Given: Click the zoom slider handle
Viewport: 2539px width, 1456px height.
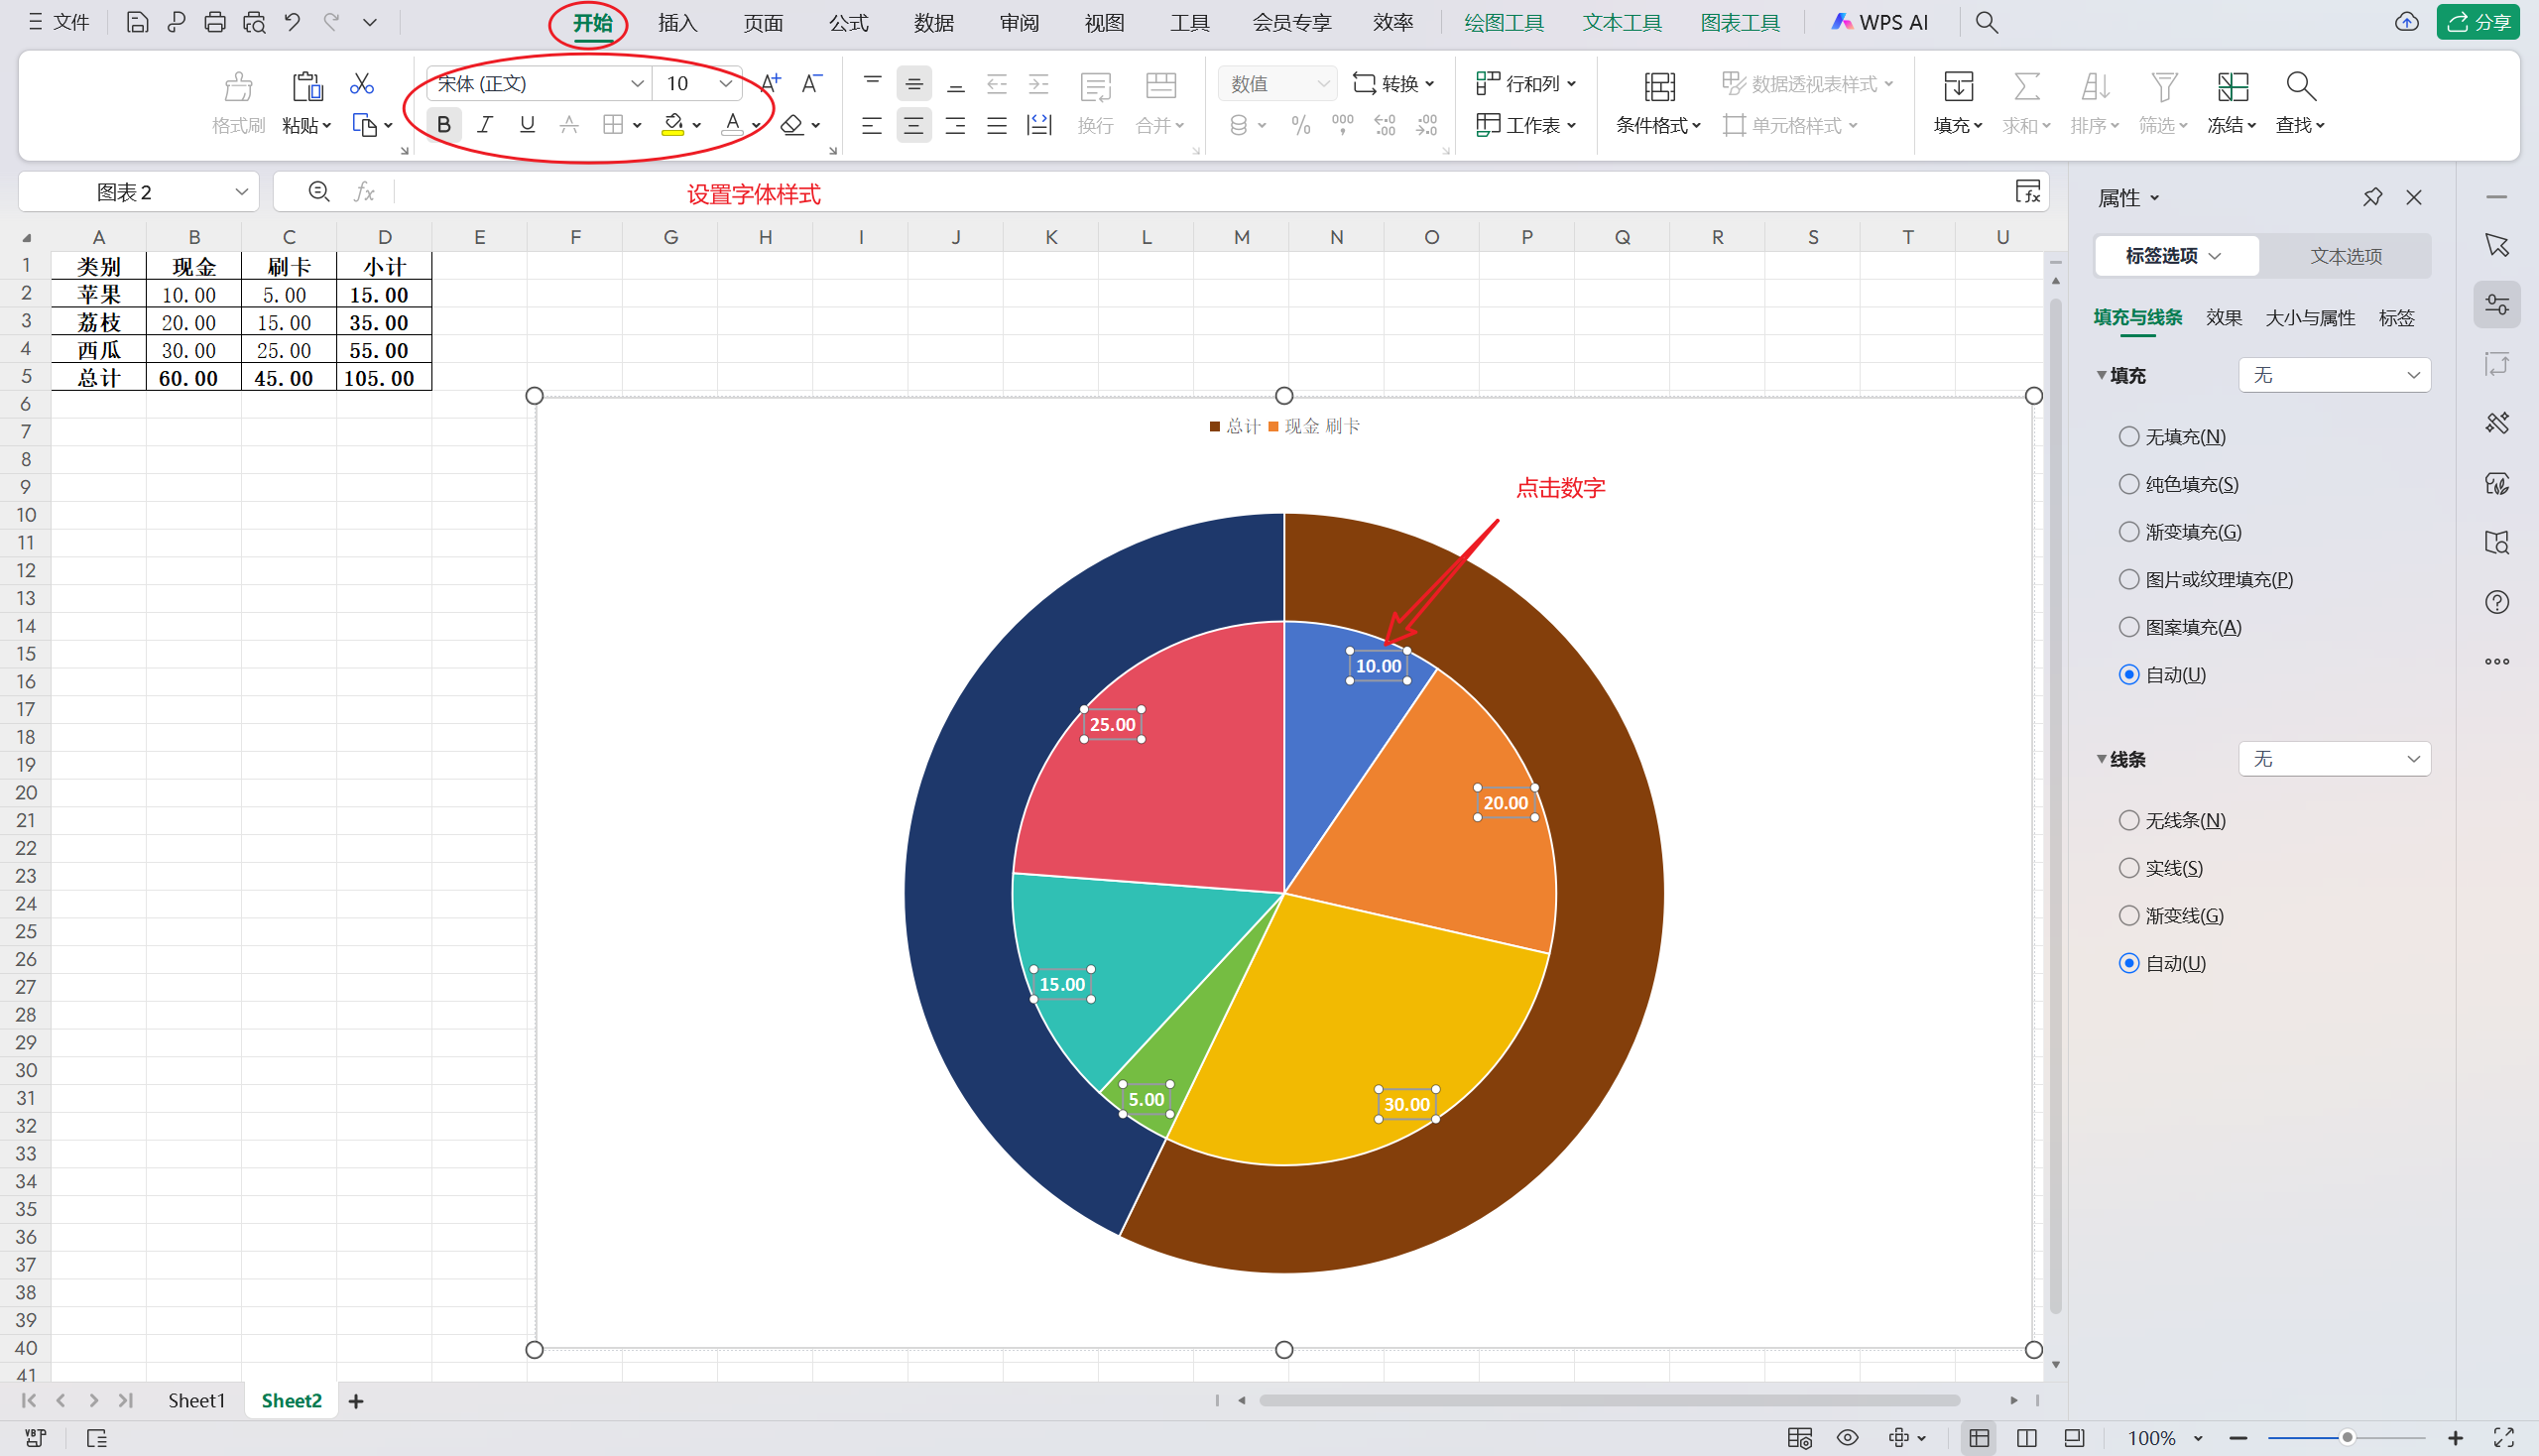Looking at the screenshot, I should [2346, 1438].
